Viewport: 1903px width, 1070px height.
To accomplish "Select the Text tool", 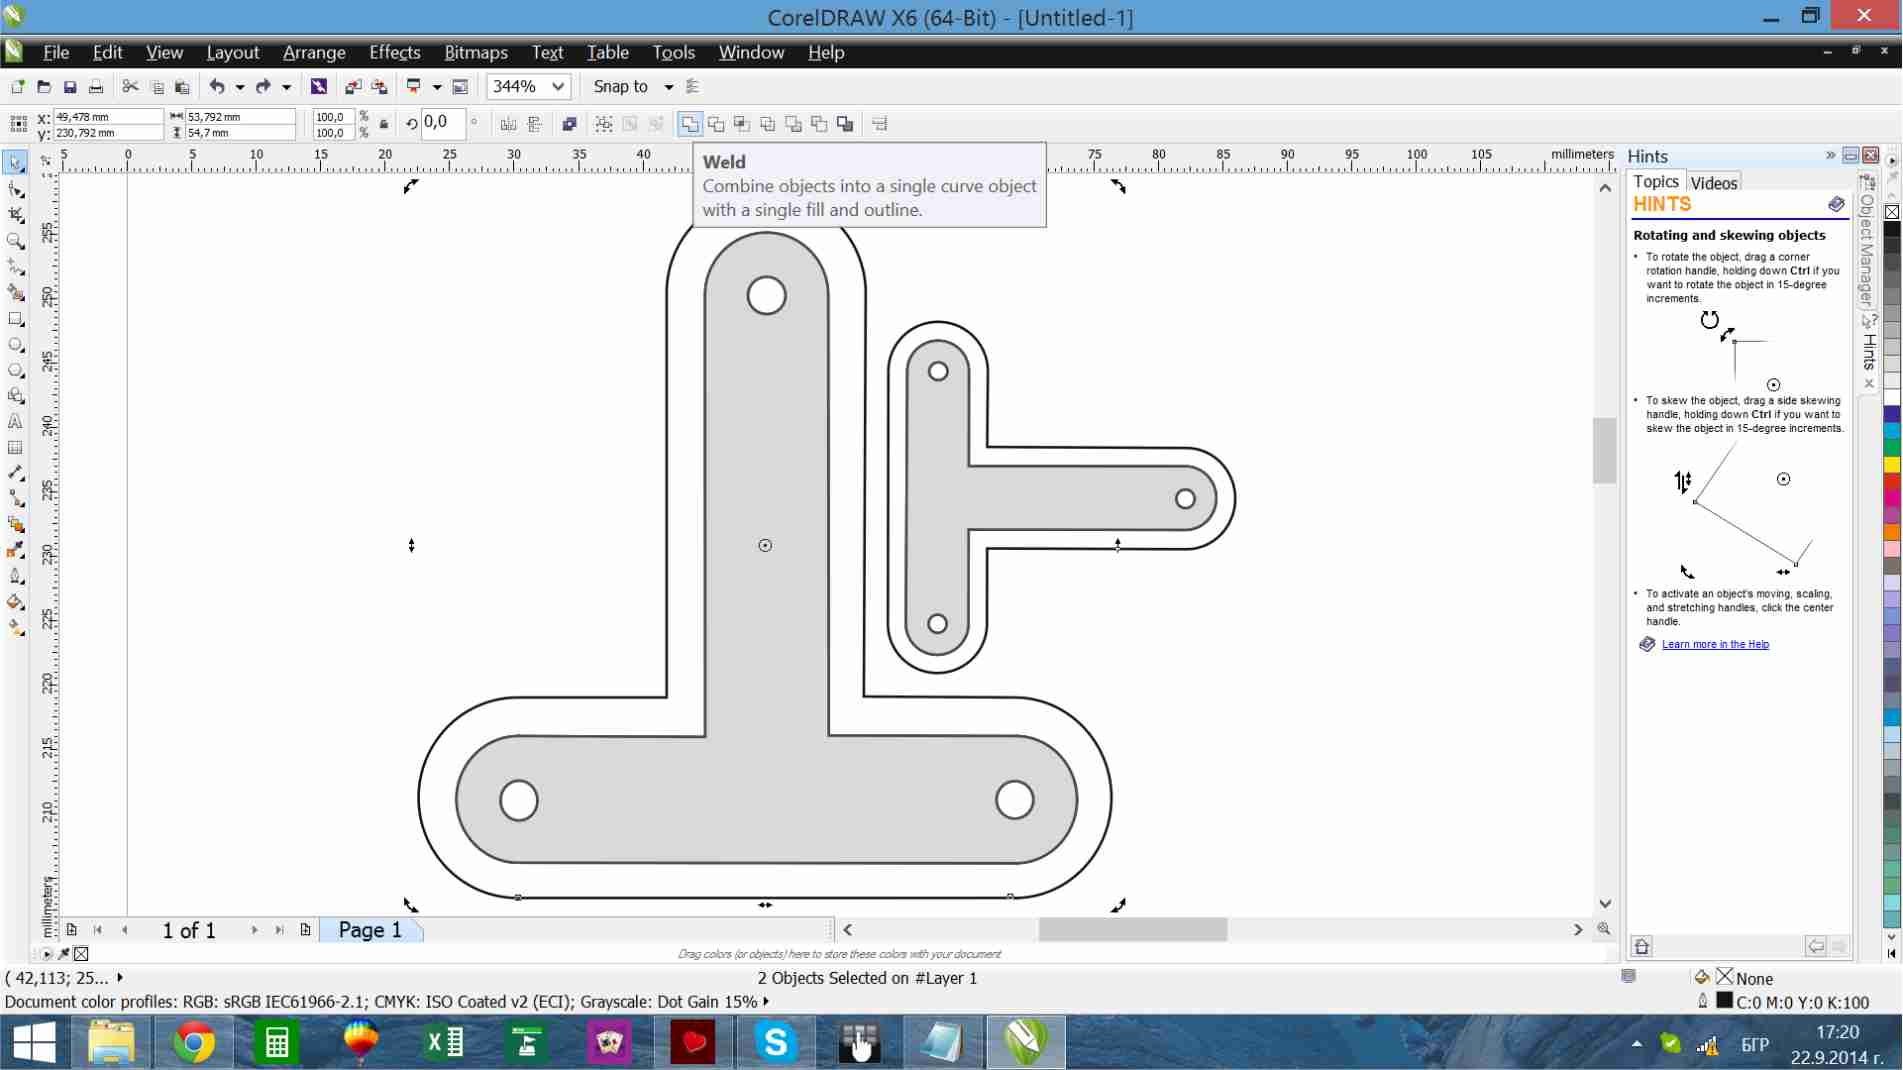I will [16, 422].
